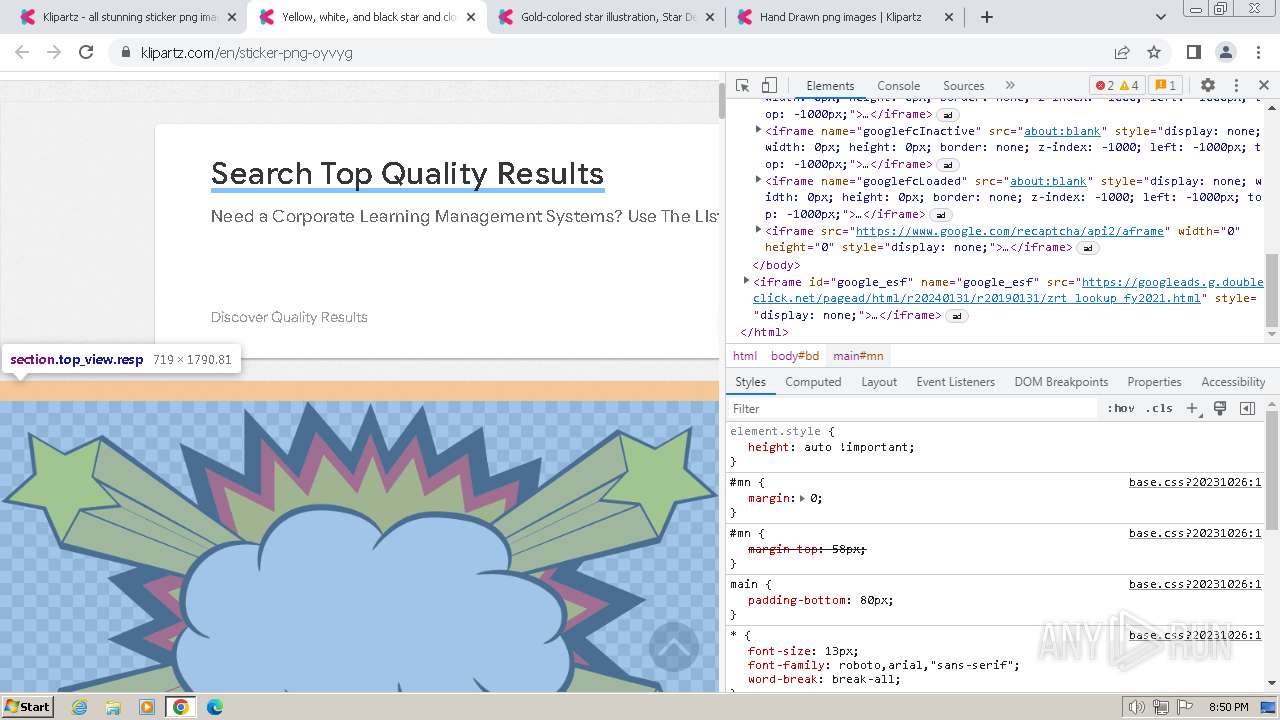
Task: Click the issues counter badge
Action: point(1164,86)
